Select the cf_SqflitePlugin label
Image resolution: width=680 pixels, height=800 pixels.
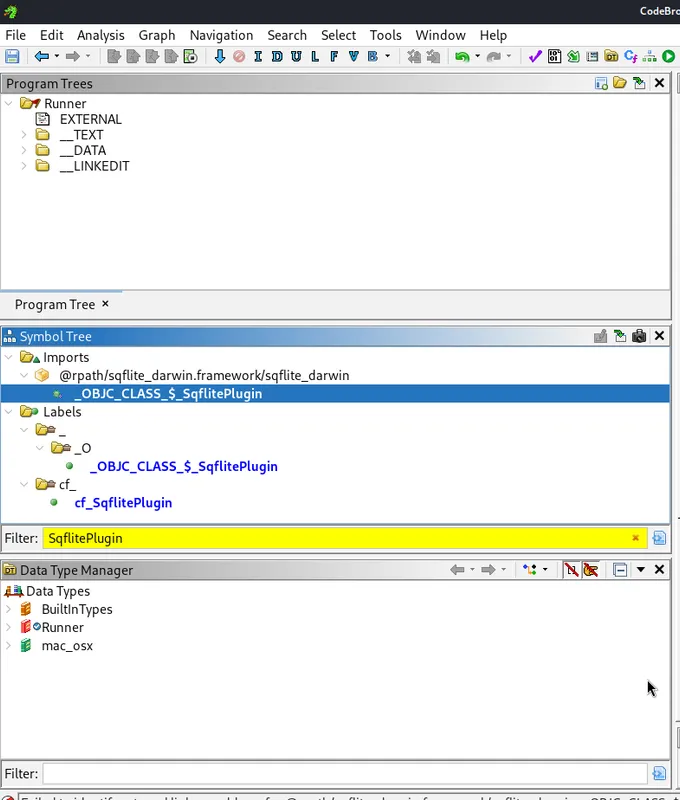[123, 503]
